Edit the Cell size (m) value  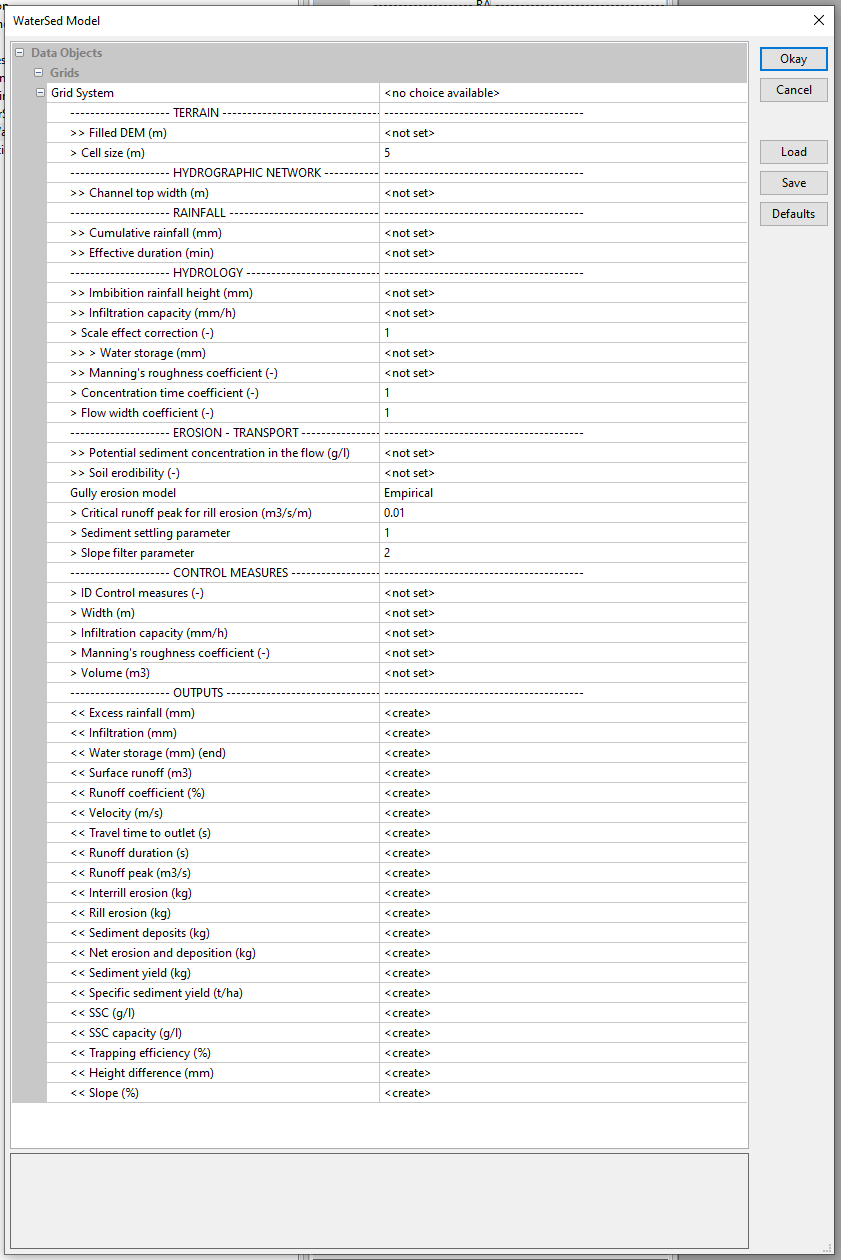pos(562,153)
